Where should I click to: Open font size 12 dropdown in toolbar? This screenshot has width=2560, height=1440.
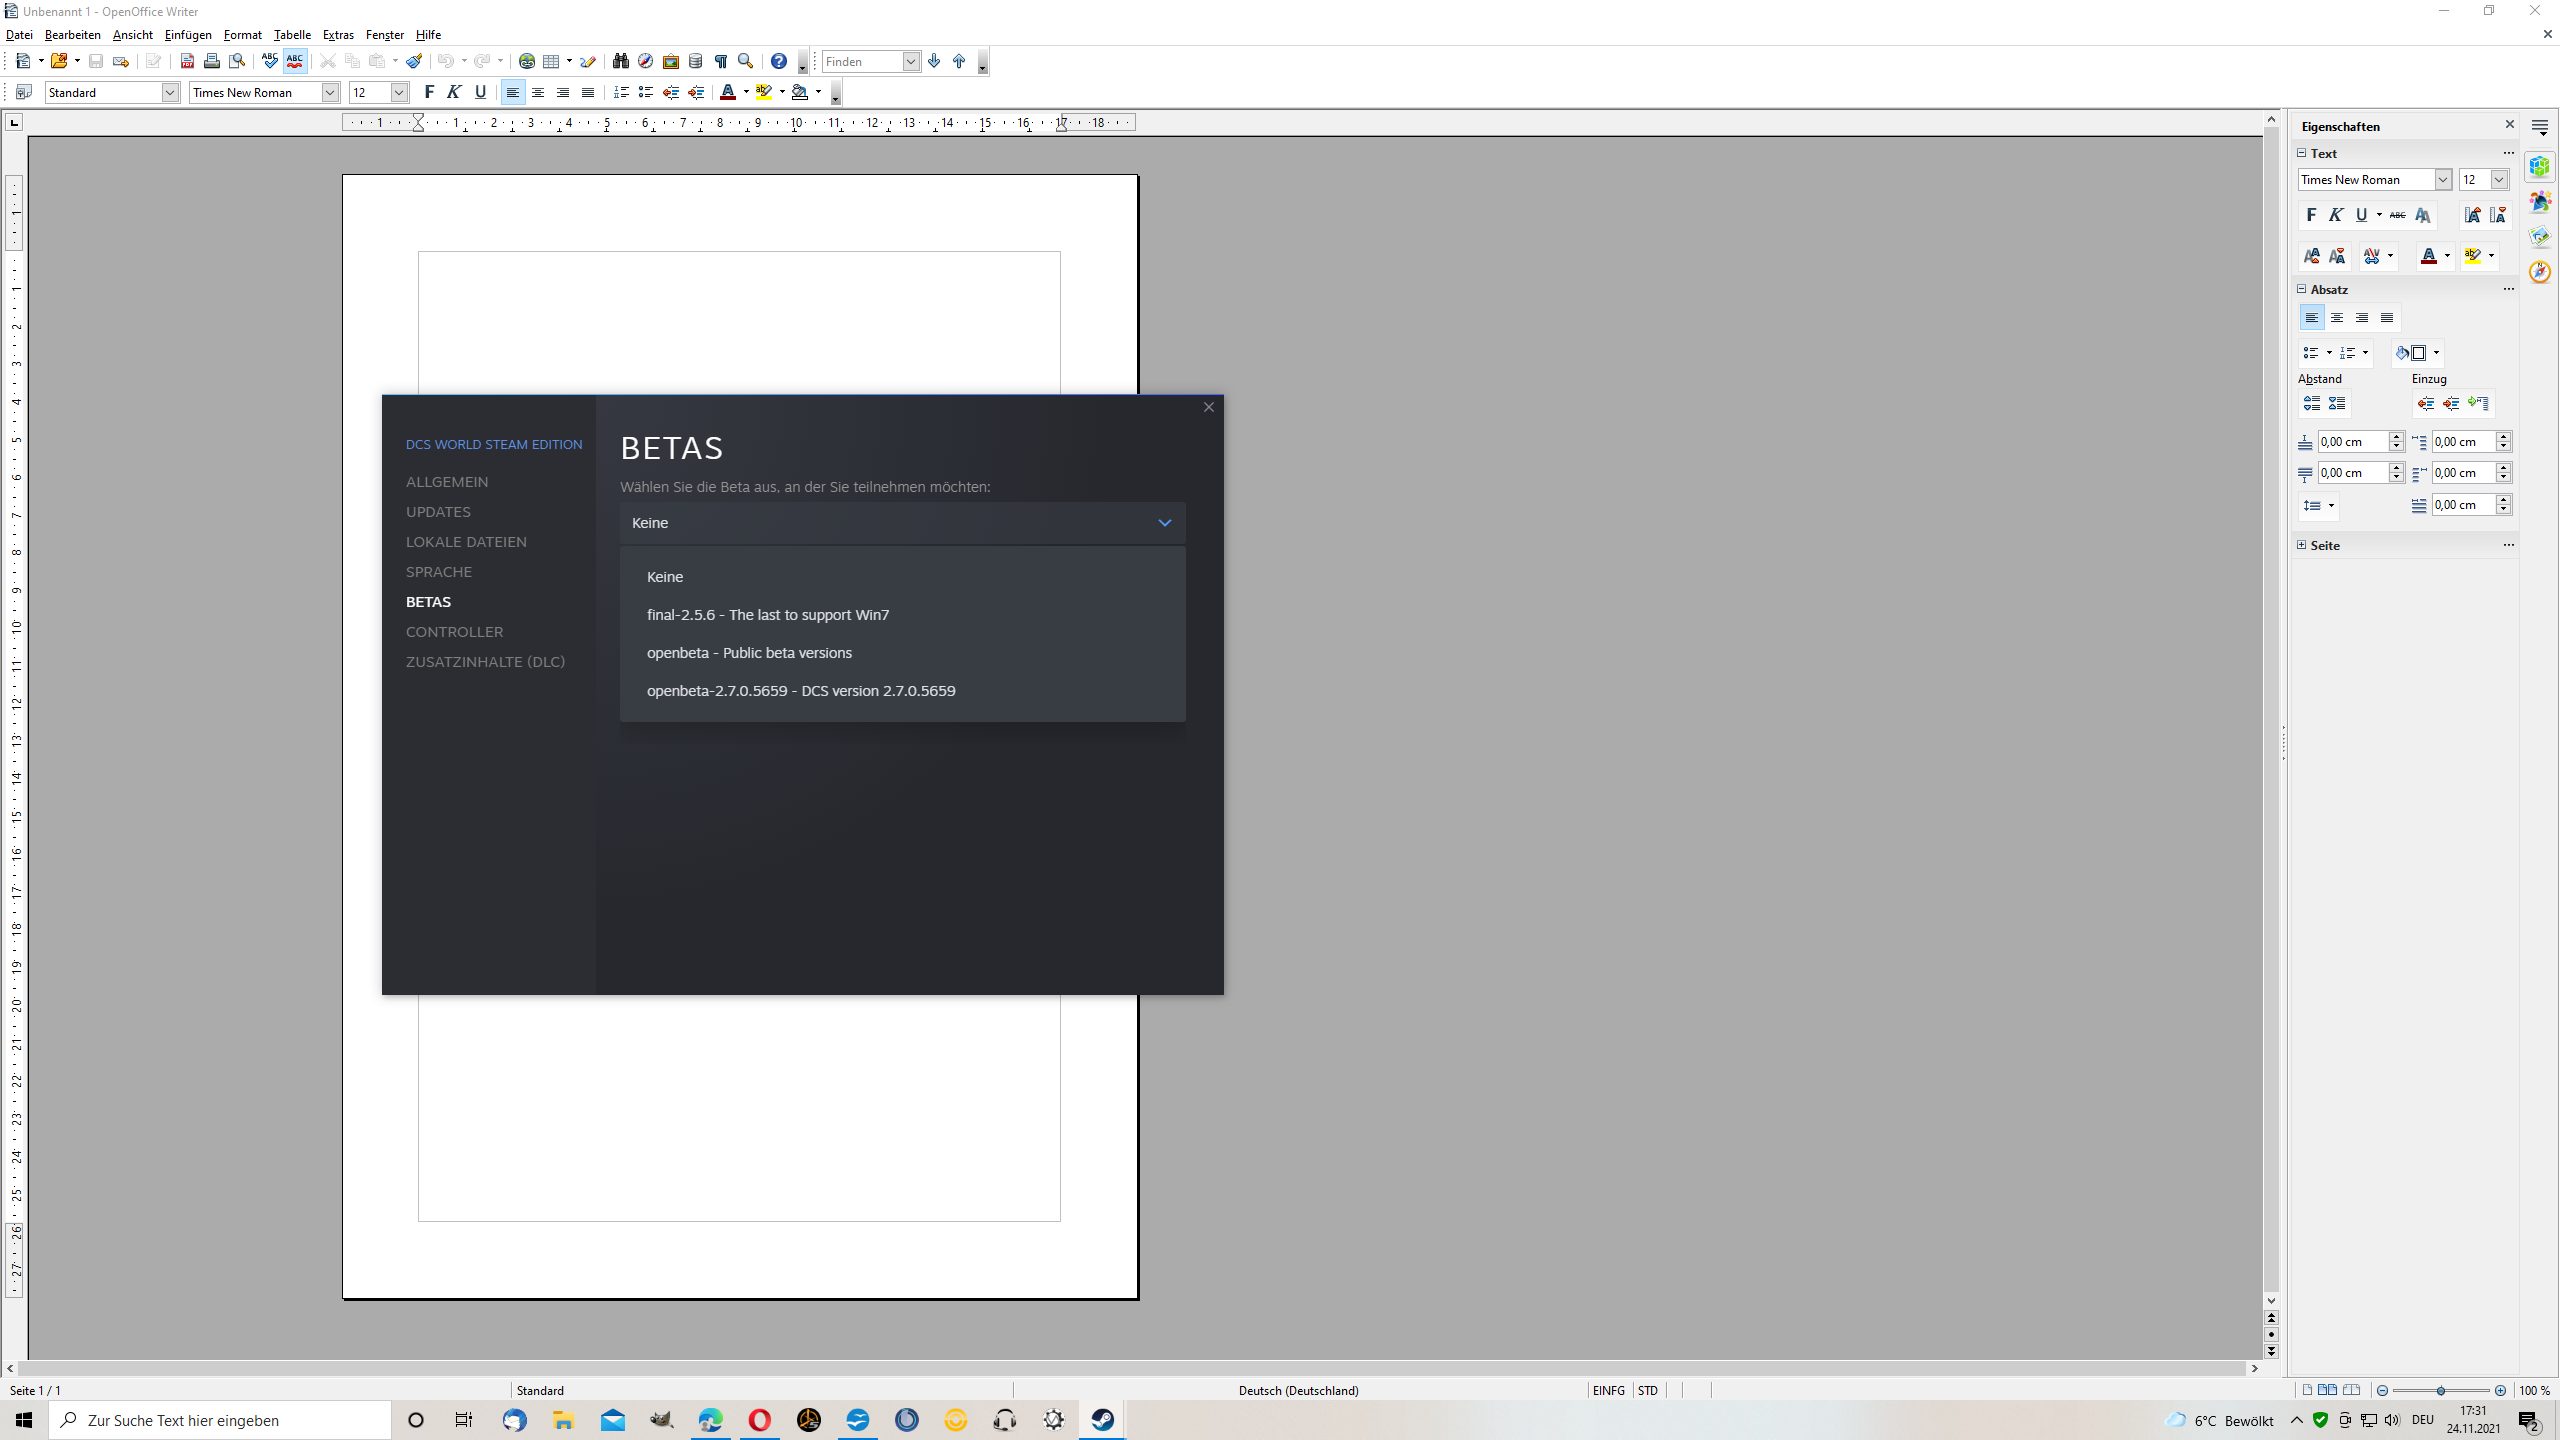[399, 92]
